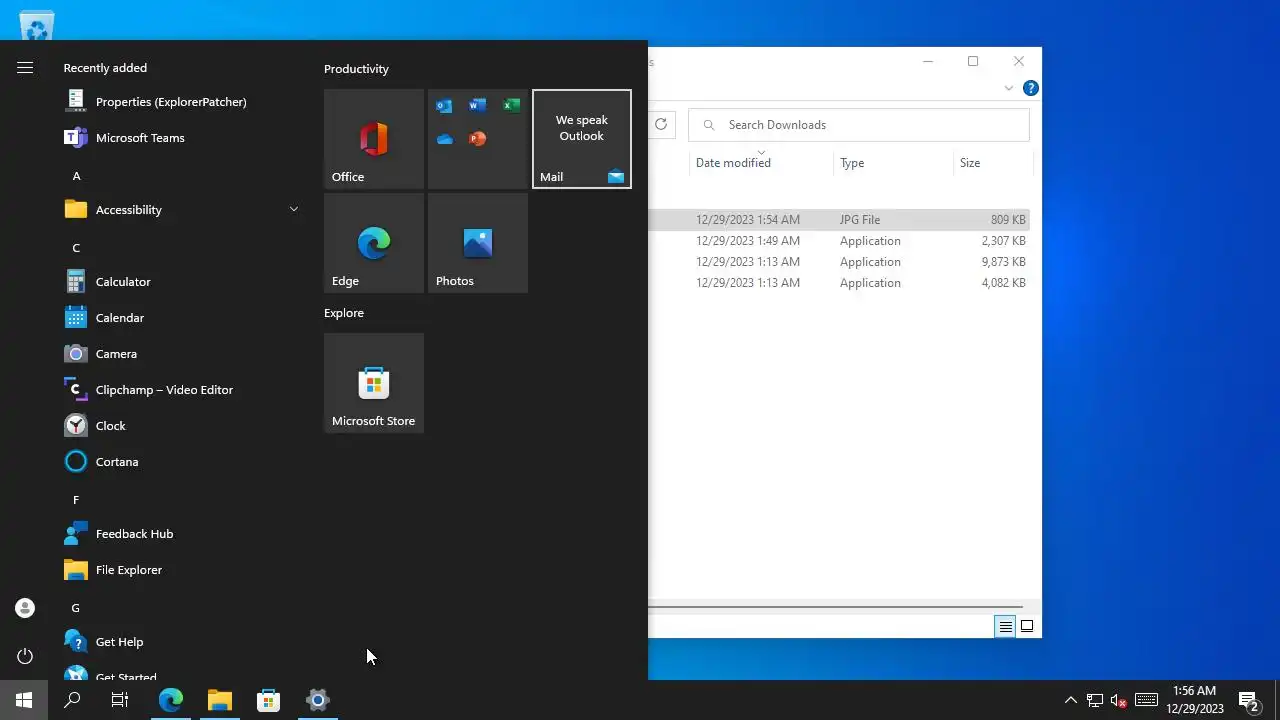
Task: Open the network status tray icon
Action: click(x=1095, y=700)
